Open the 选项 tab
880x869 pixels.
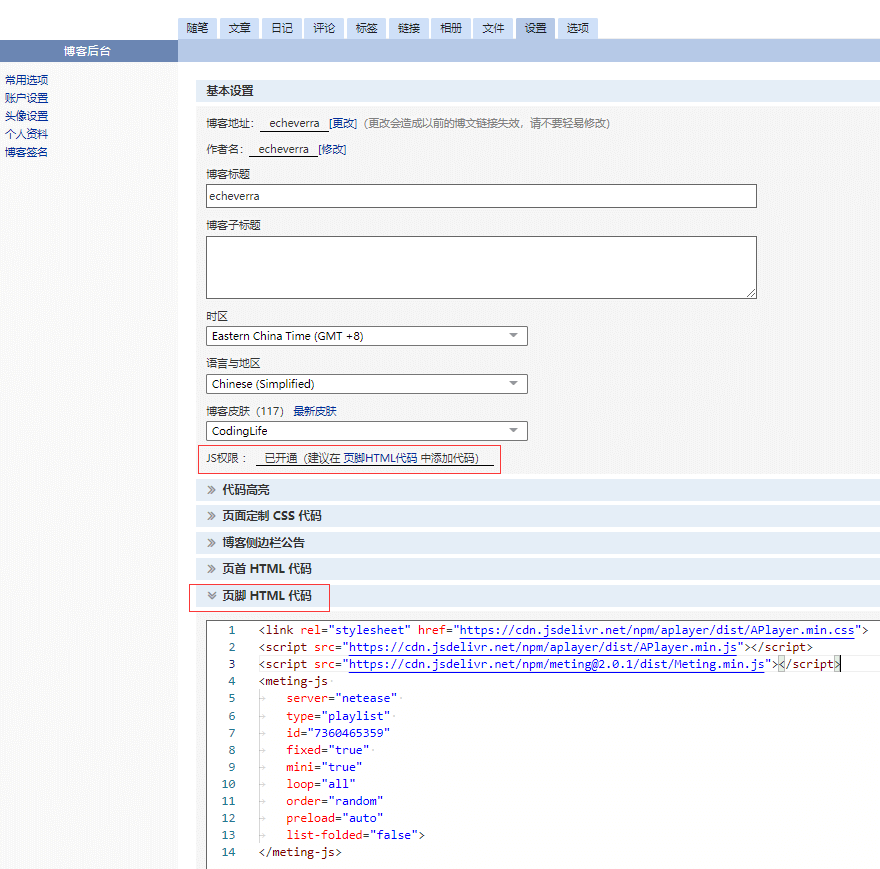click(578, 28)
